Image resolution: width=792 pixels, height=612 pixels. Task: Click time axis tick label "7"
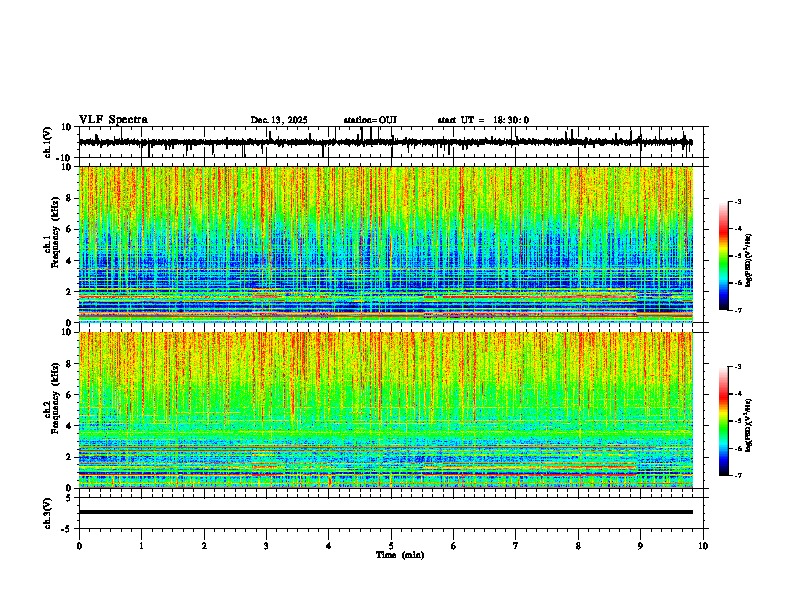tap(516, 546)
